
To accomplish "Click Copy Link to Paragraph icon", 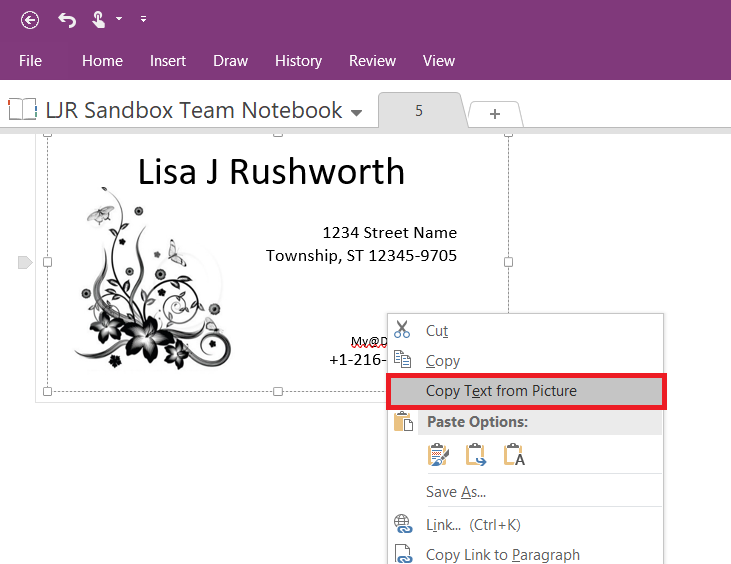I will [403, 554].
